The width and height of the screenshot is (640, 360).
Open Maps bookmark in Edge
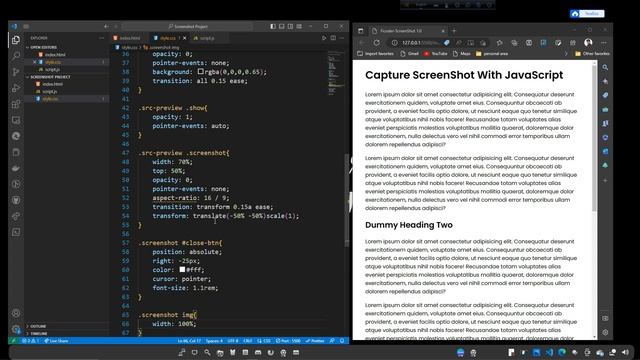click(462, 53)
